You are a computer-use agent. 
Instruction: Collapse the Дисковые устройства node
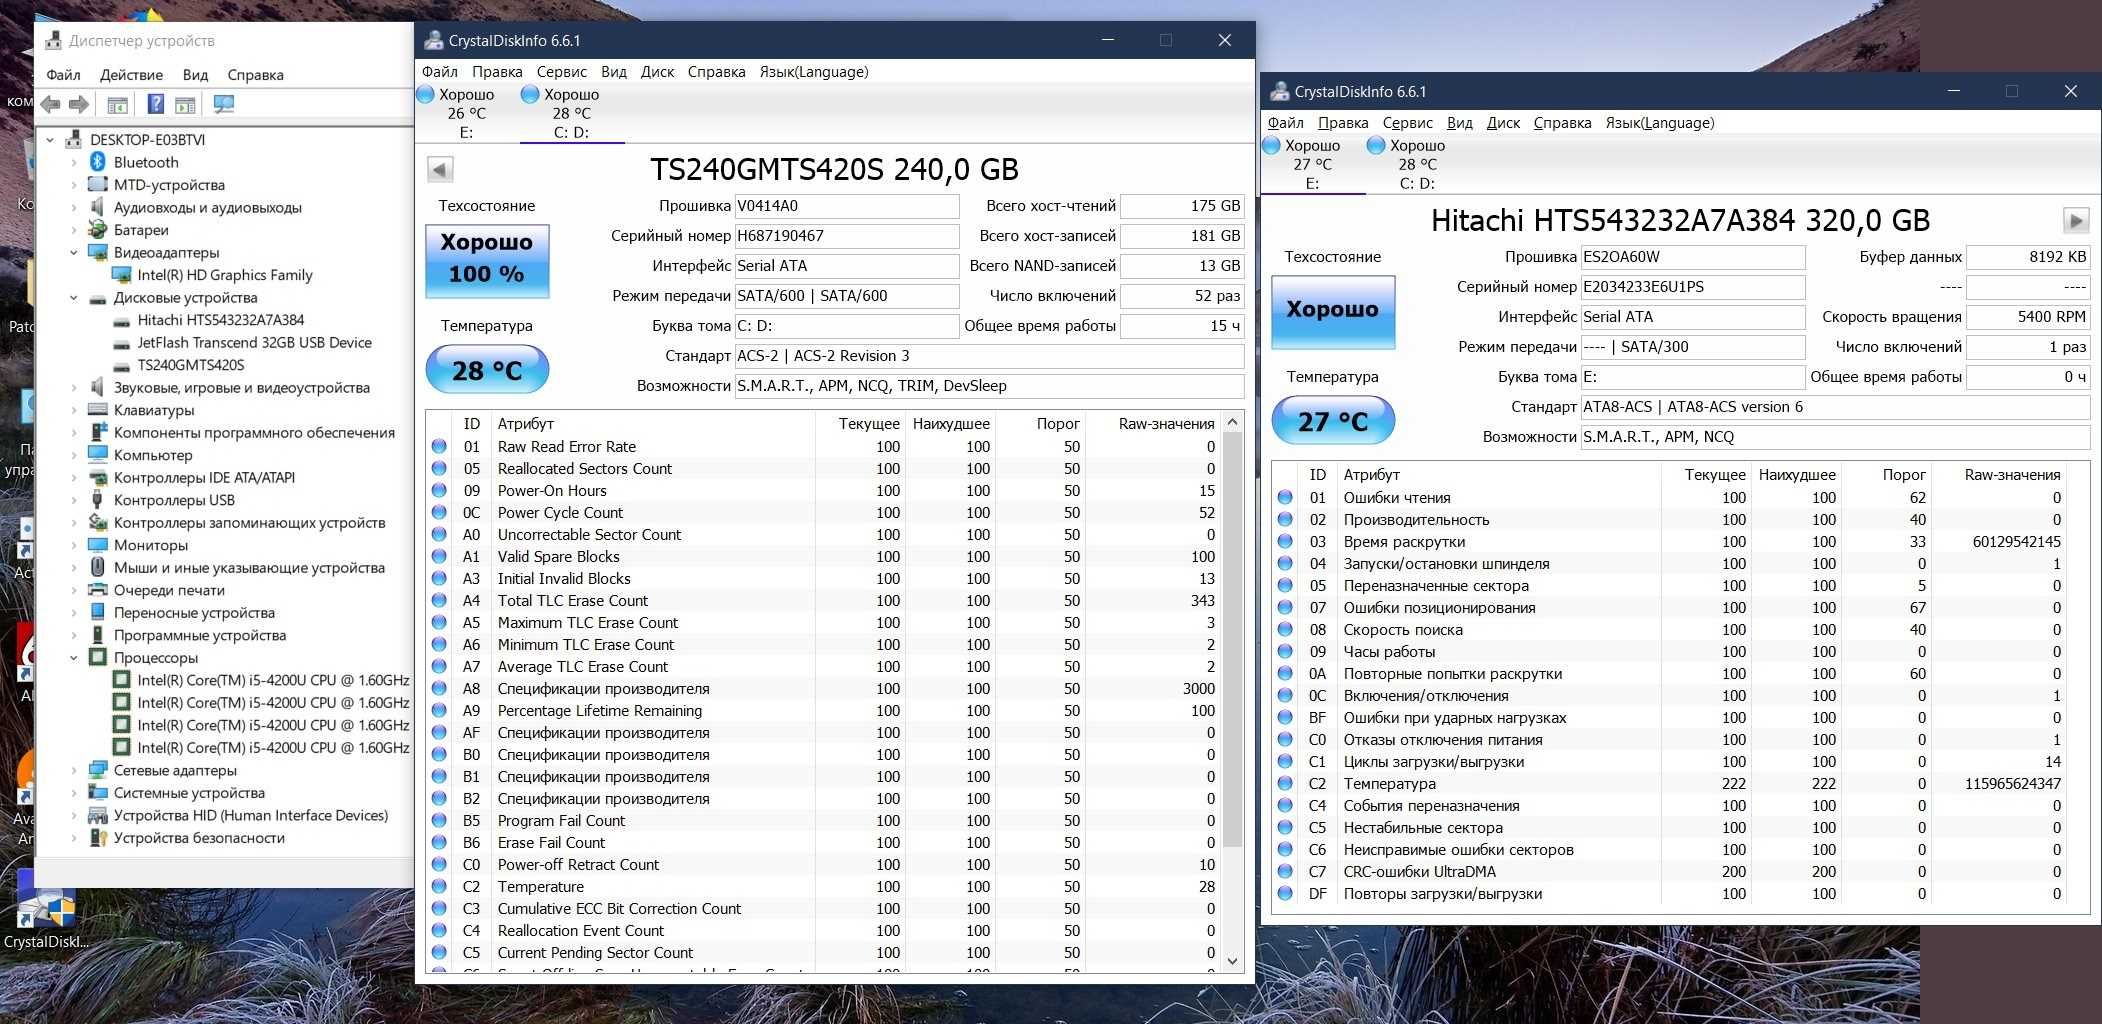(x=74, y=297)
